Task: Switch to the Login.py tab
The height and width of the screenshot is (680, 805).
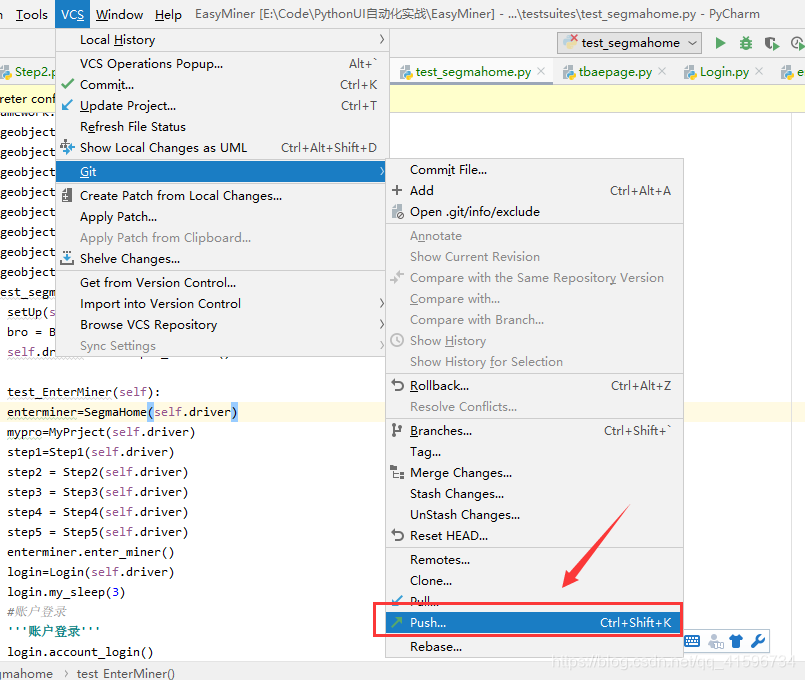Action: [x=724, y=72]
